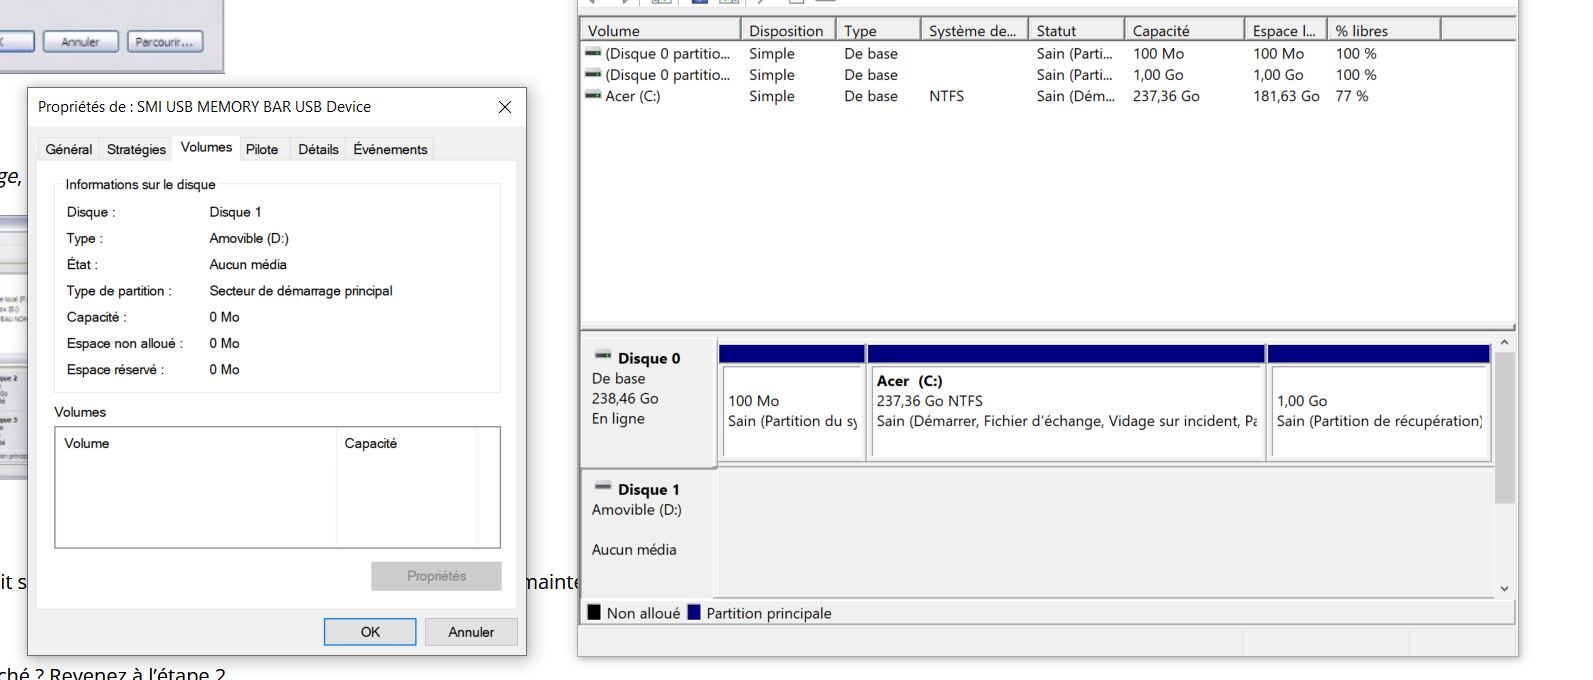Select the Volumes tab
The height and width of the screenshot is (680, 1593).
[x=206, y=147]
